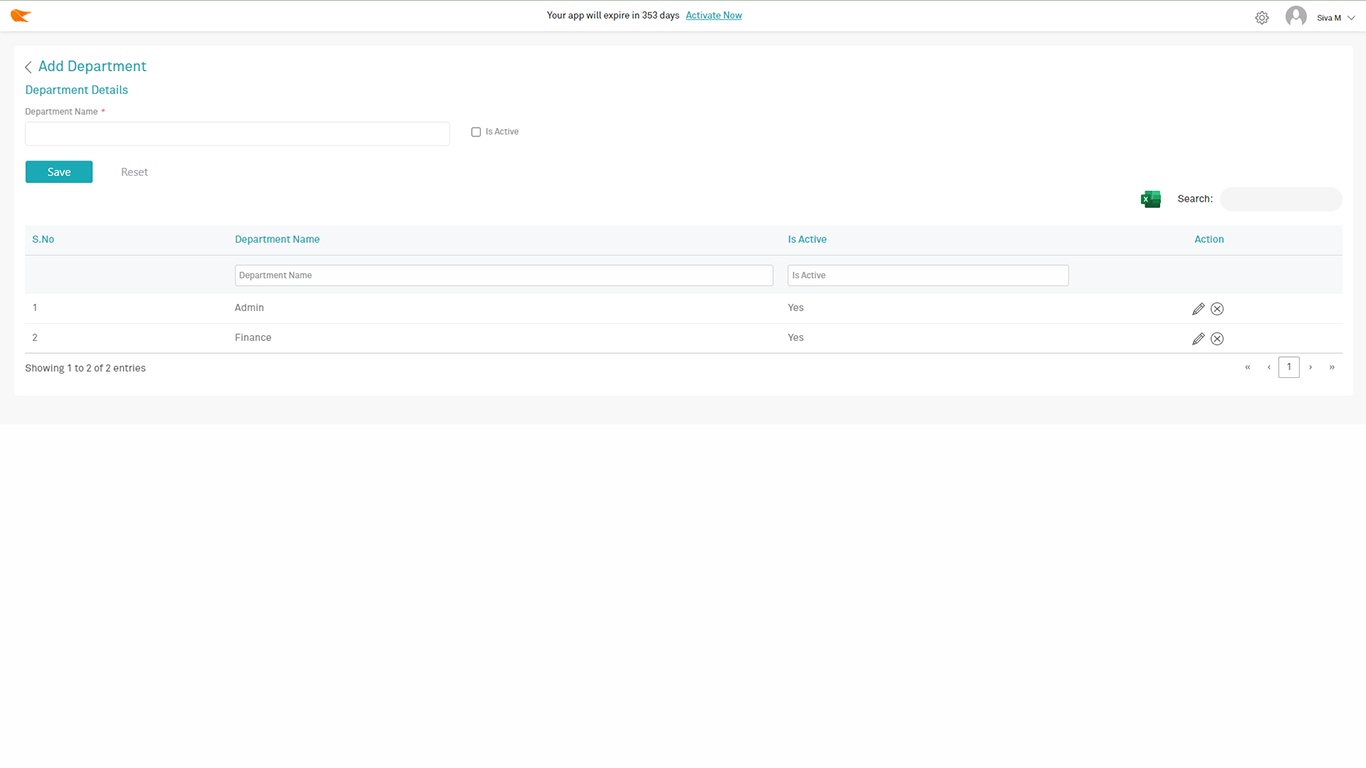Sort by the Is Active column header
The width and height of the screenshot is (1366, 768).
tap(807, 240)
